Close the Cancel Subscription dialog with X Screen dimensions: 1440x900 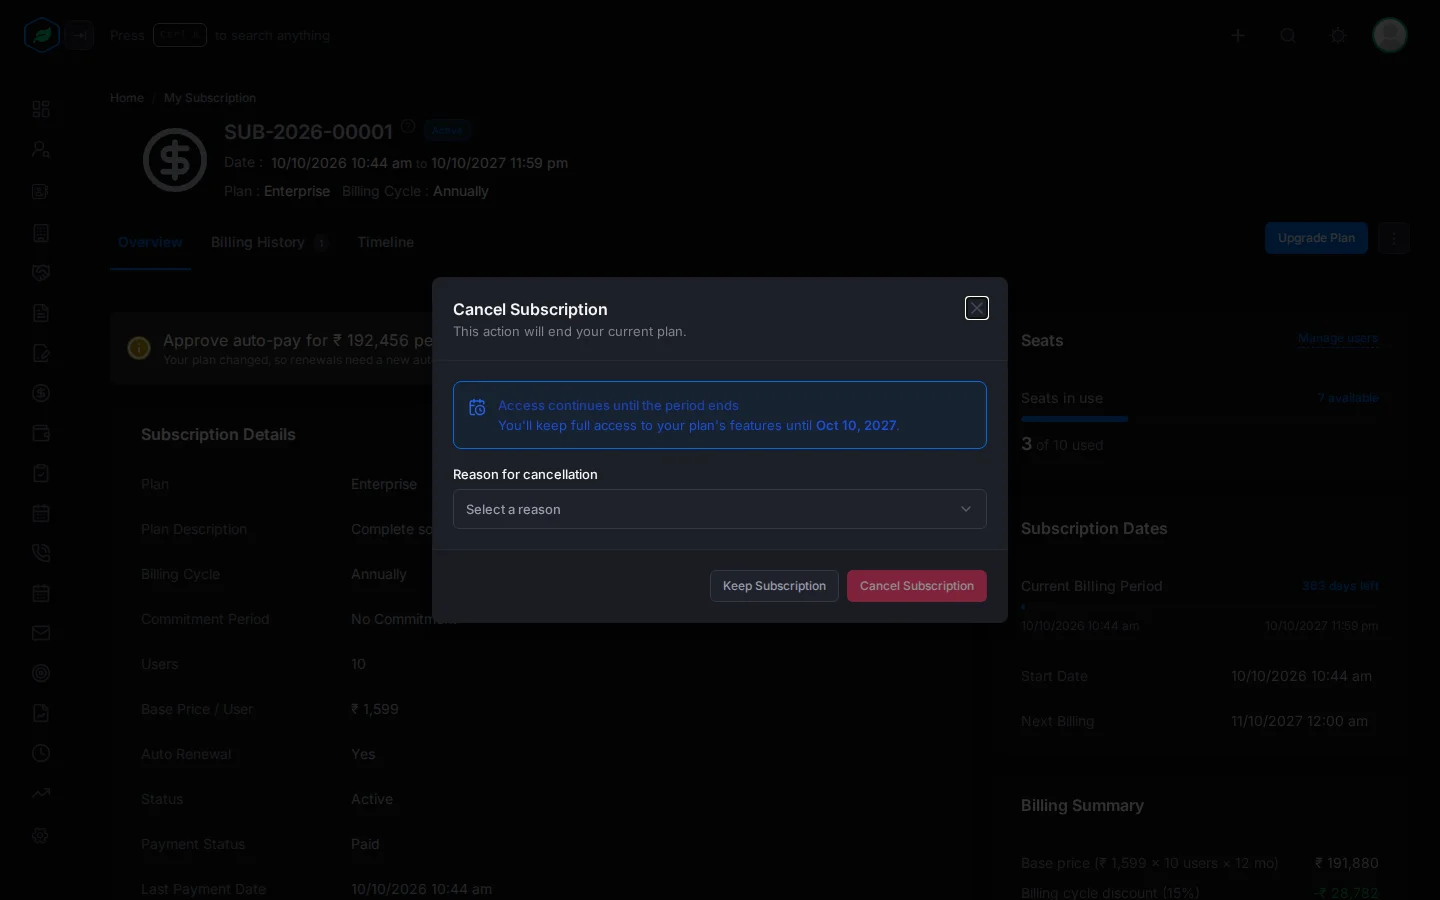pos(977,308)
